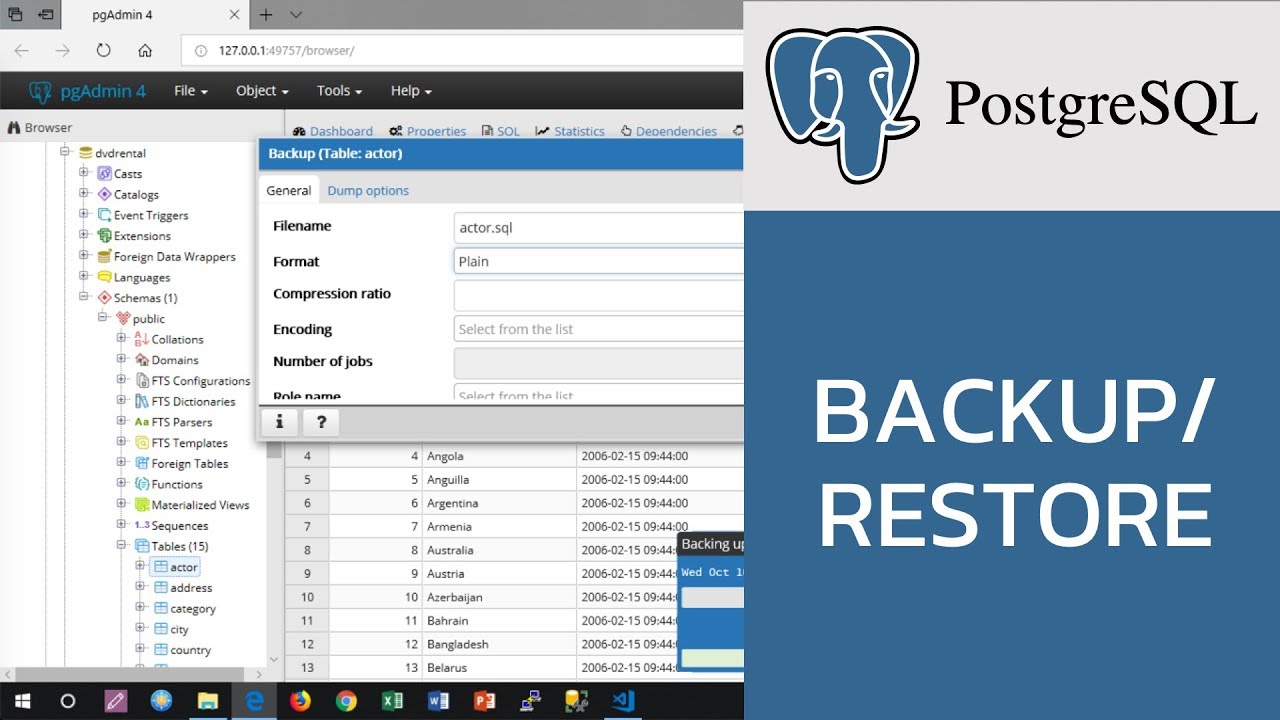Viewport: 1280px width, 720px height.
Task: Collapse the Schemas (1) node
Action: (85, 298)
